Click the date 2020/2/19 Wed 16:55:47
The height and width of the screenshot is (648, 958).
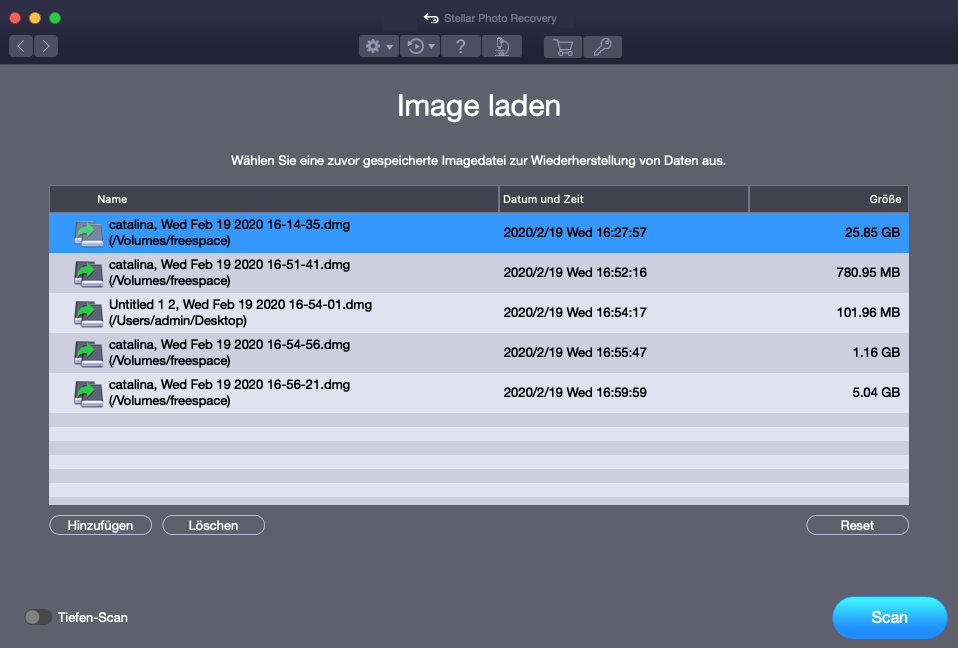(x=575, y=352)
